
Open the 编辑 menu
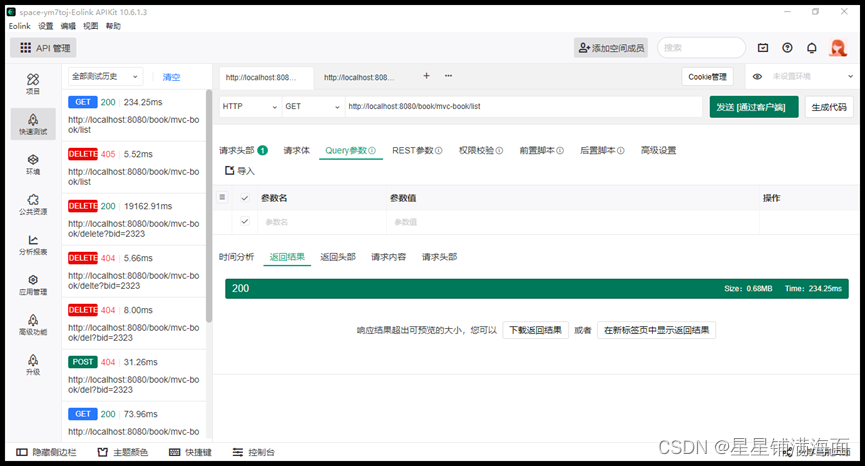tap(68, 26)
